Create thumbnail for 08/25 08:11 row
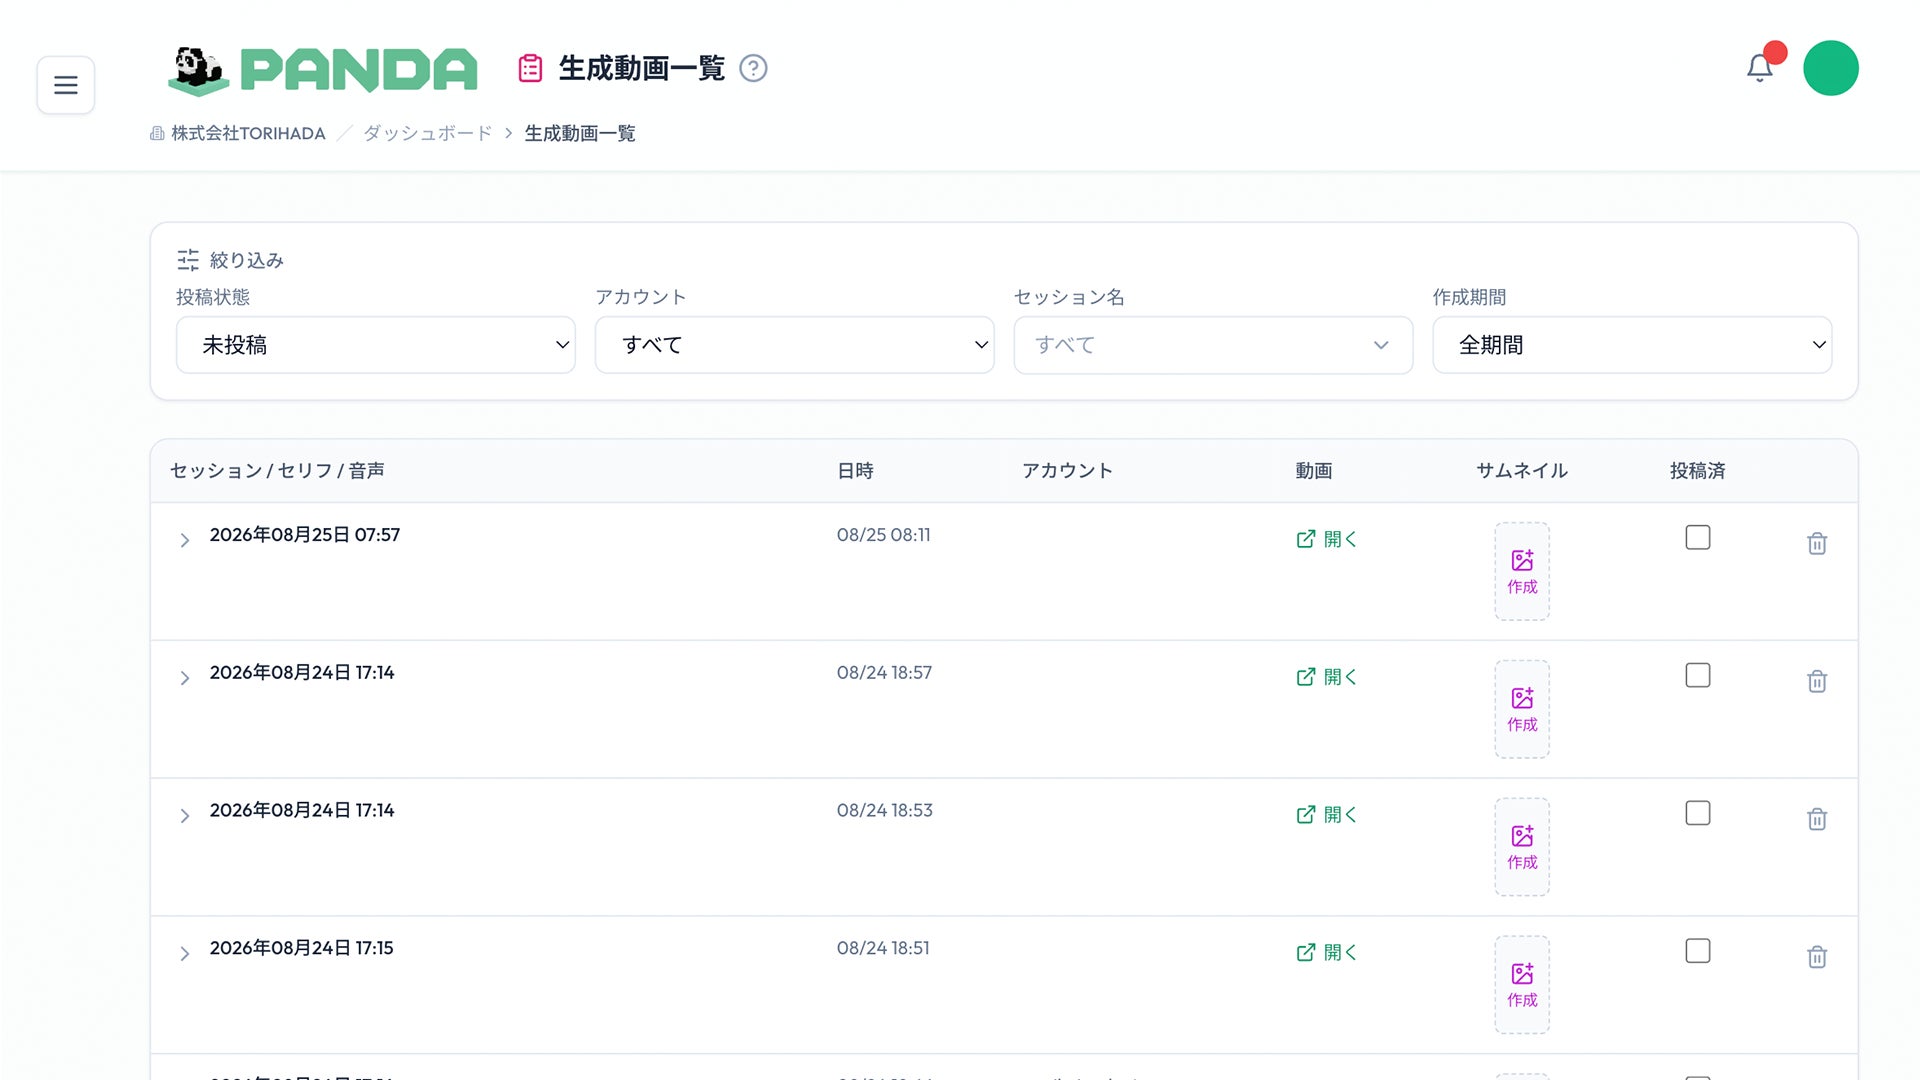1920x1080 pixels. [1522, 571]
